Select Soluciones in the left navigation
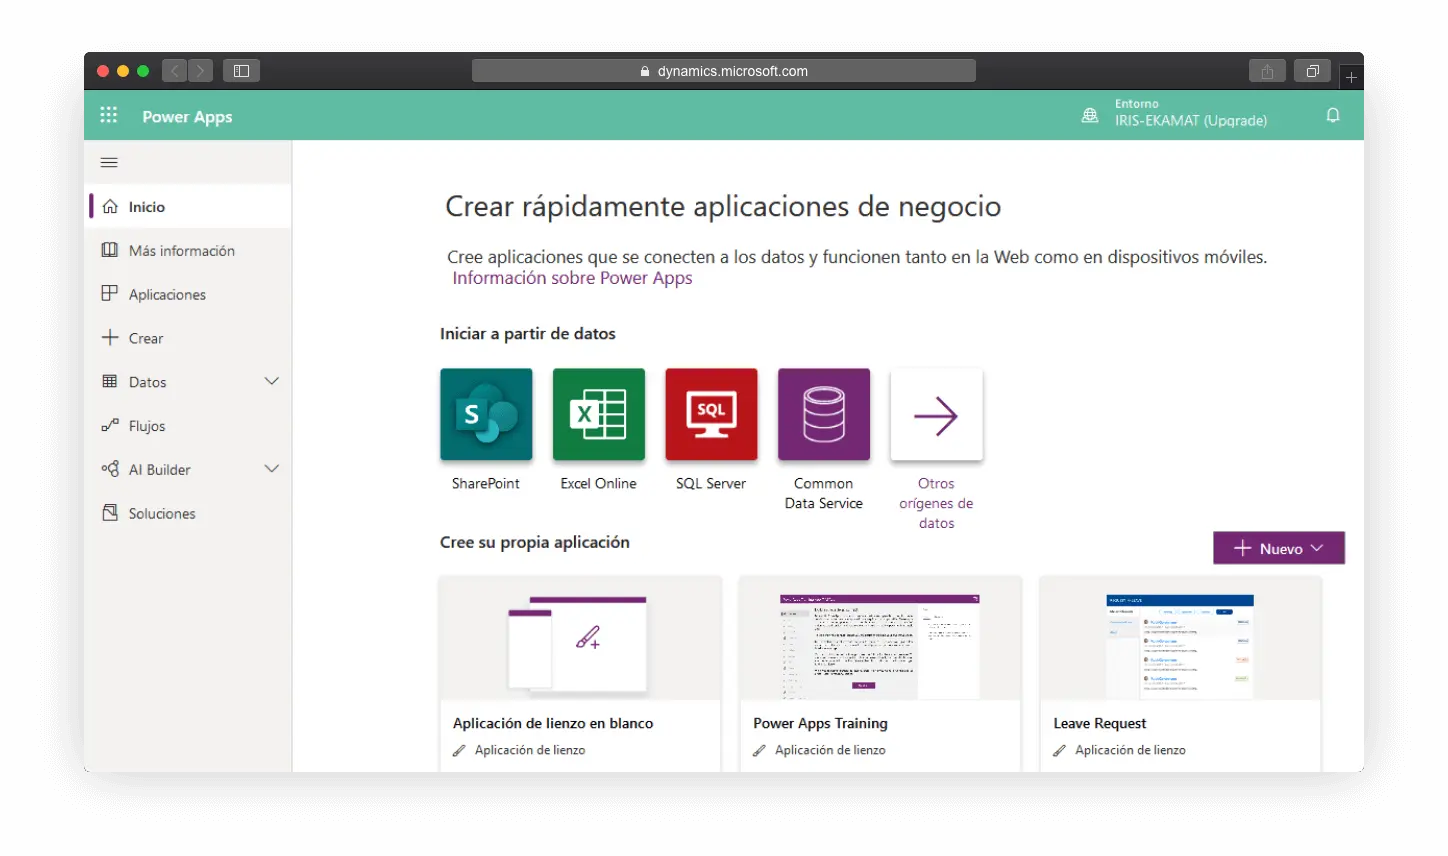Viewport: 1448px width, 856px height. (x=162, y=514)
